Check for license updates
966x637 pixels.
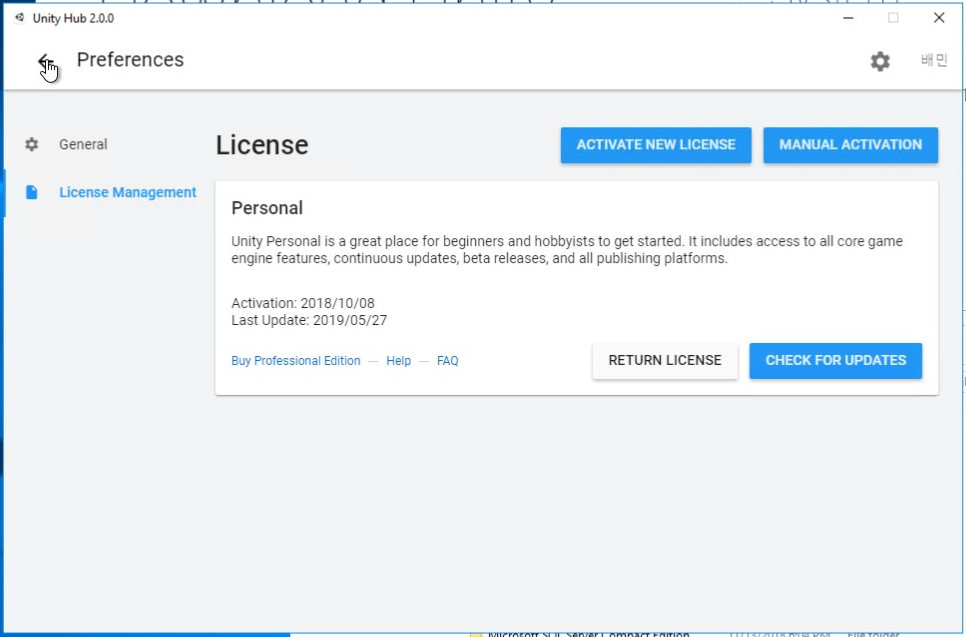click(835, 360)
